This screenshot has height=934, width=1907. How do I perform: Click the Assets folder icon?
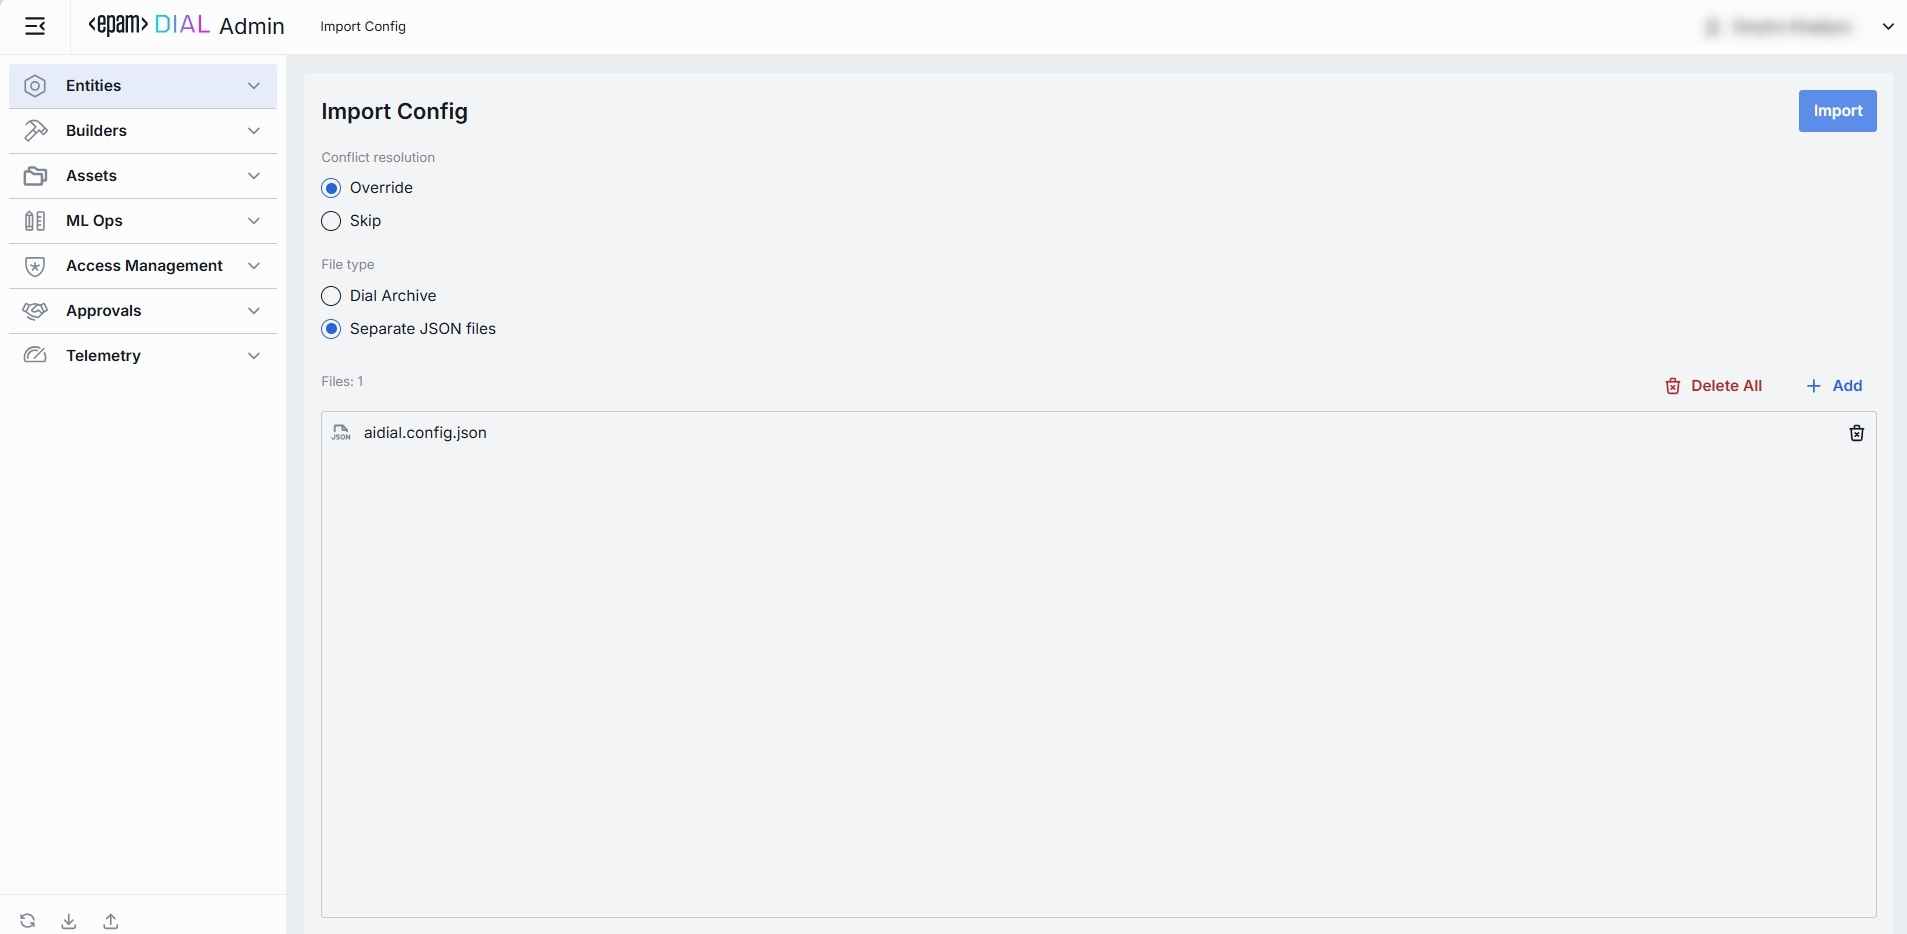[35, 176]
